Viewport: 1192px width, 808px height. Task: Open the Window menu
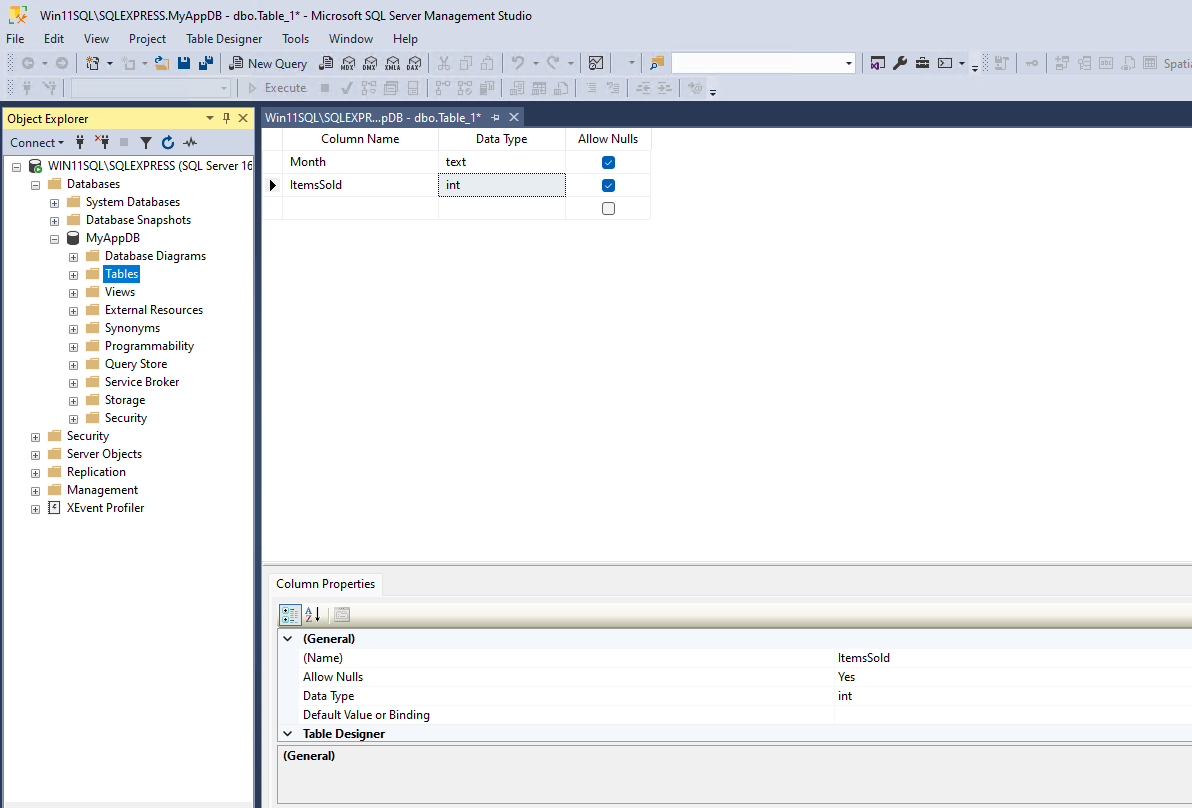350,39
